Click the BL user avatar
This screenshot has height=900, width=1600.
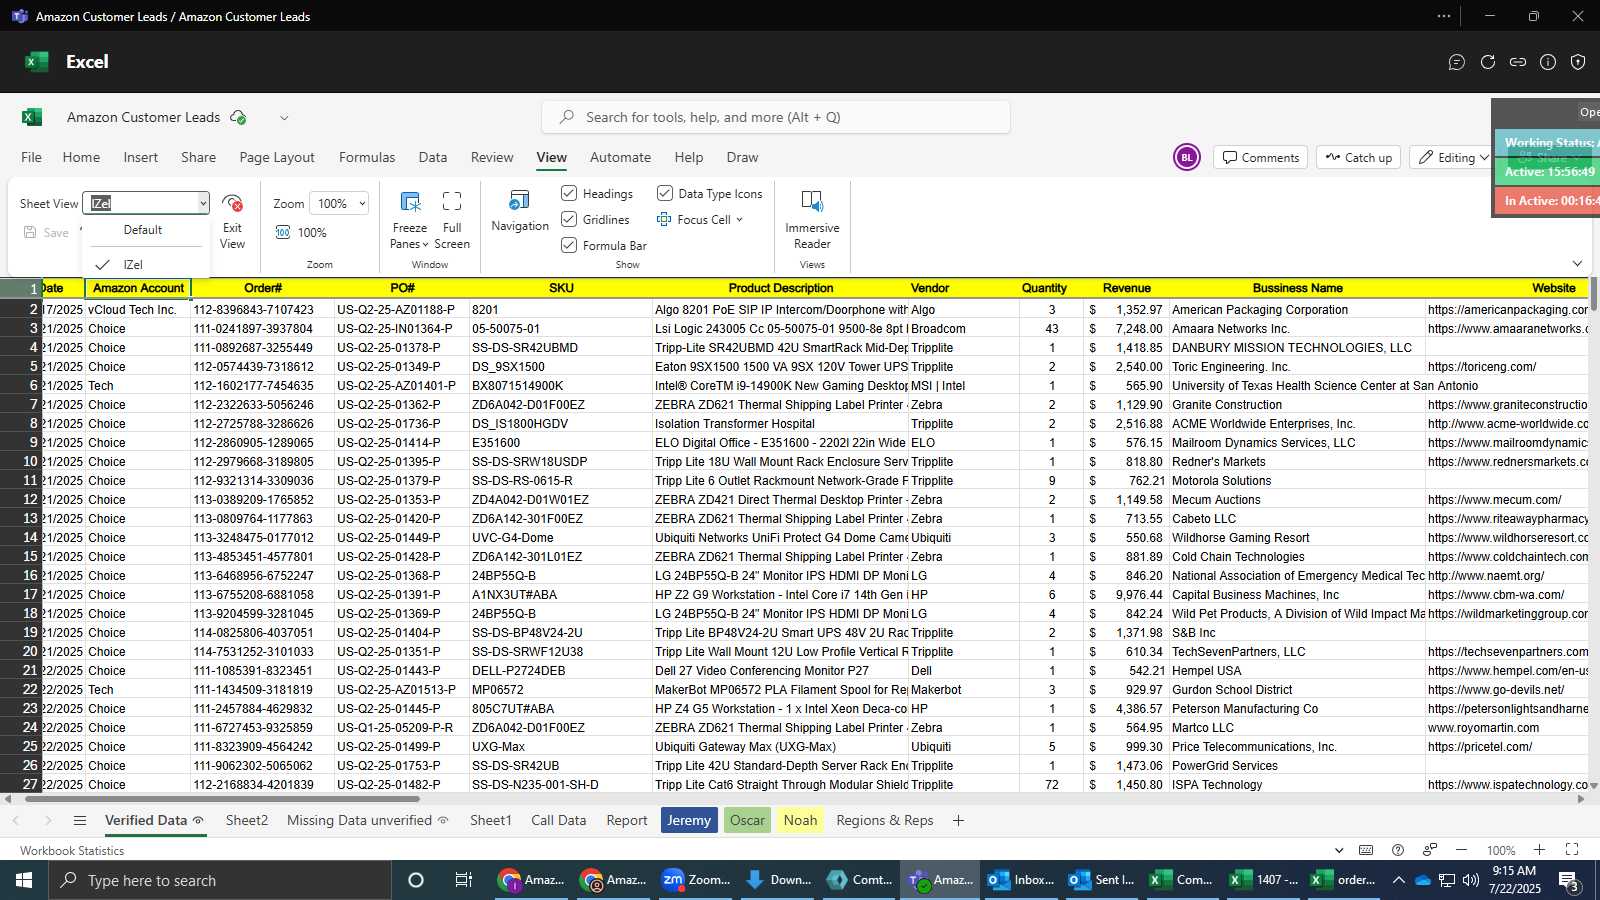1187,157
